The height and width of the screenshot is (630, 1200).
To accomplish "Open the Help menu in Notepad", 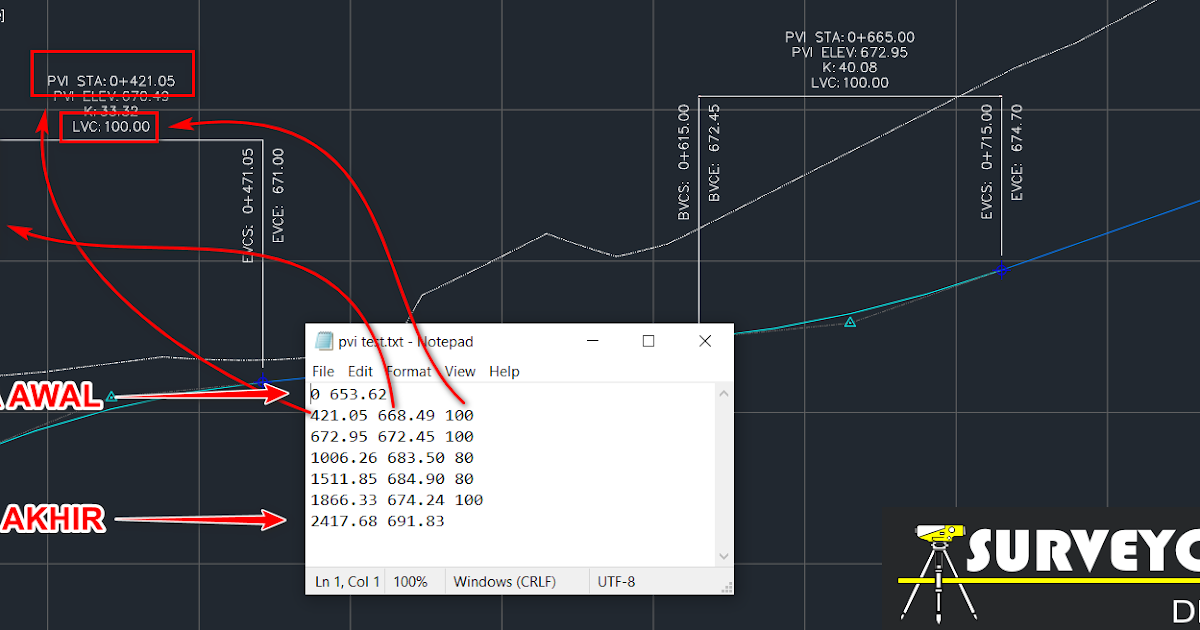I will [x=504, y=371].
